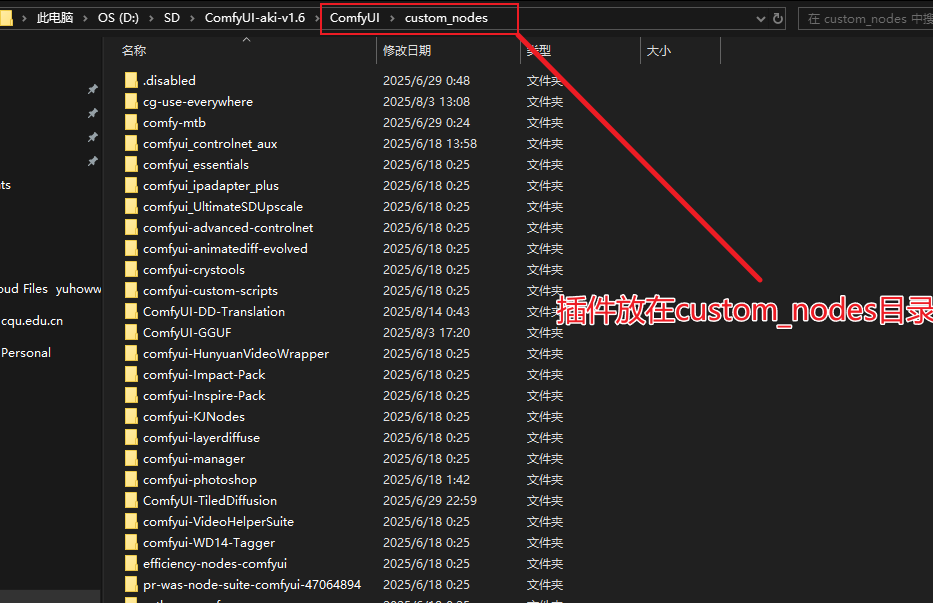The width and height of the screenshot is (933, 603).
Task: Select ComfyUI-aki-v1.6 breadcrumb segment
Action: tap(255, 18)
